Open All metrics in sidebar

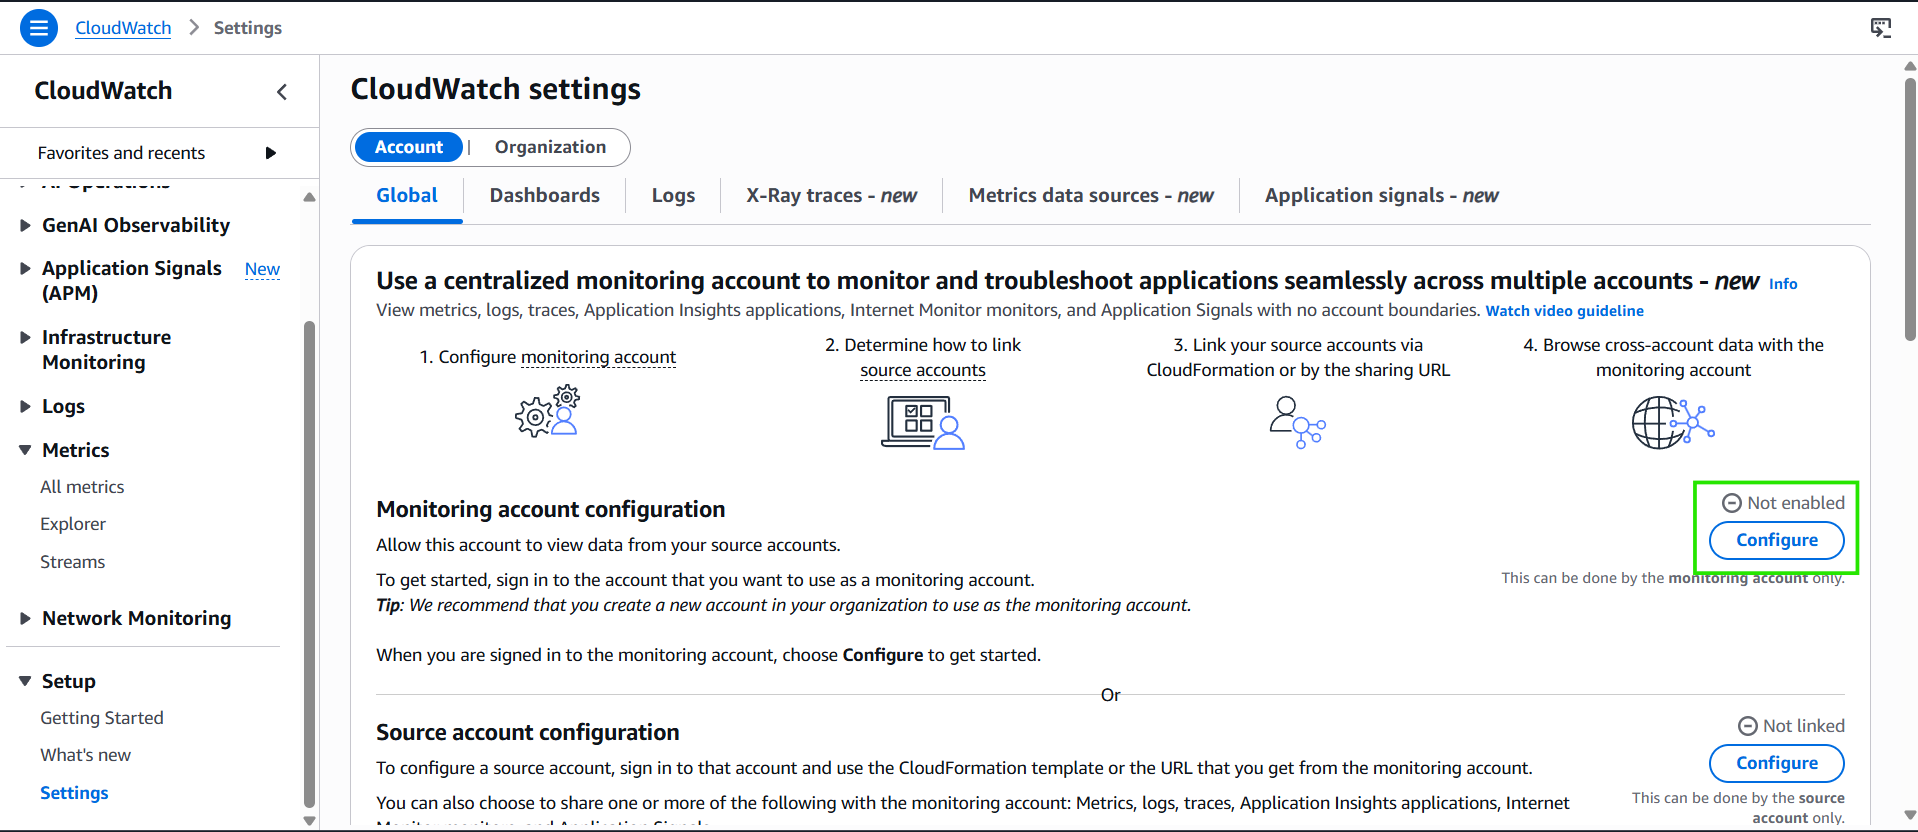click(82, 487)
